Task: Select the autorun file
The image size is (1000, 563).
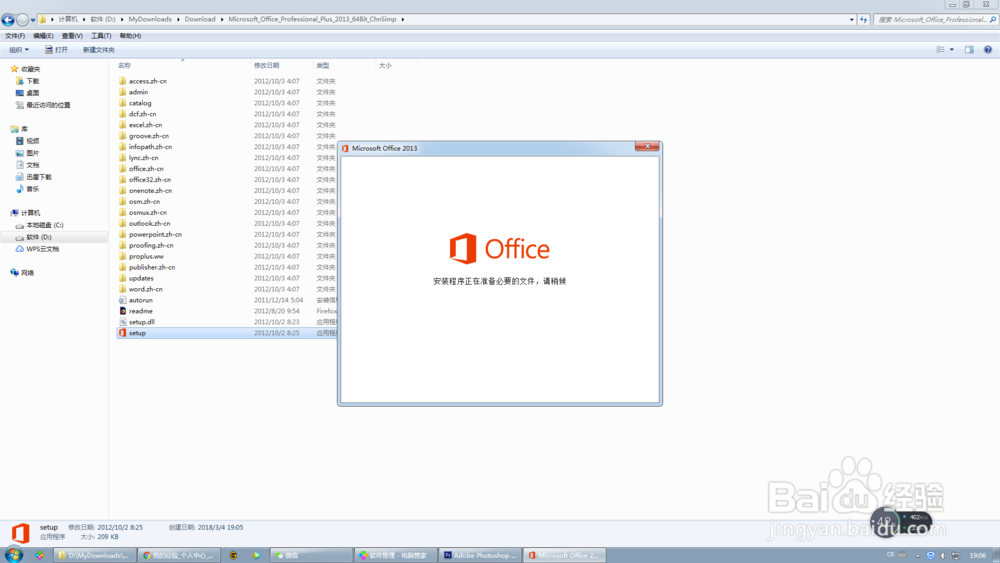Action: 140,300
